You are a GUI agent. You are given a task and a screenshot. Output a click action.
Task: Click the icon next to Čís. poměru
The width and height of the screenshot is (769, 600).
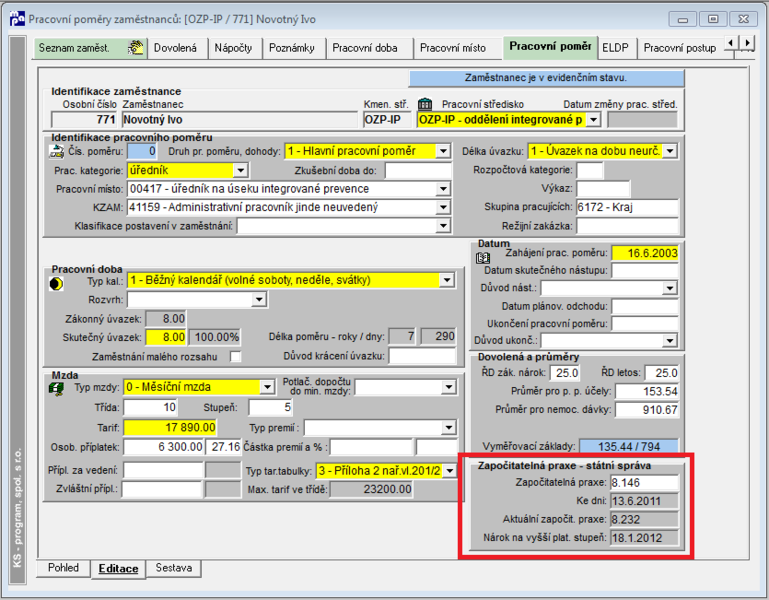point(56,152)
